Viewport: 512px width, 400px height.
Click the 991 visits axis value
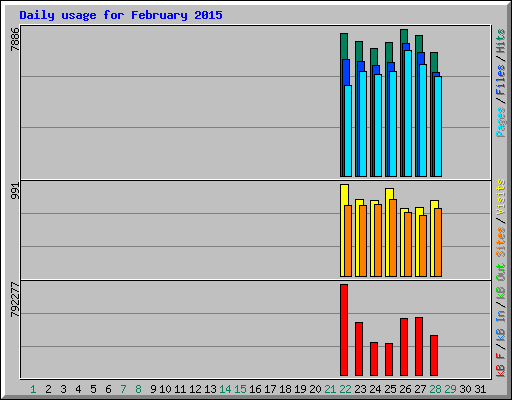[15, 191]
